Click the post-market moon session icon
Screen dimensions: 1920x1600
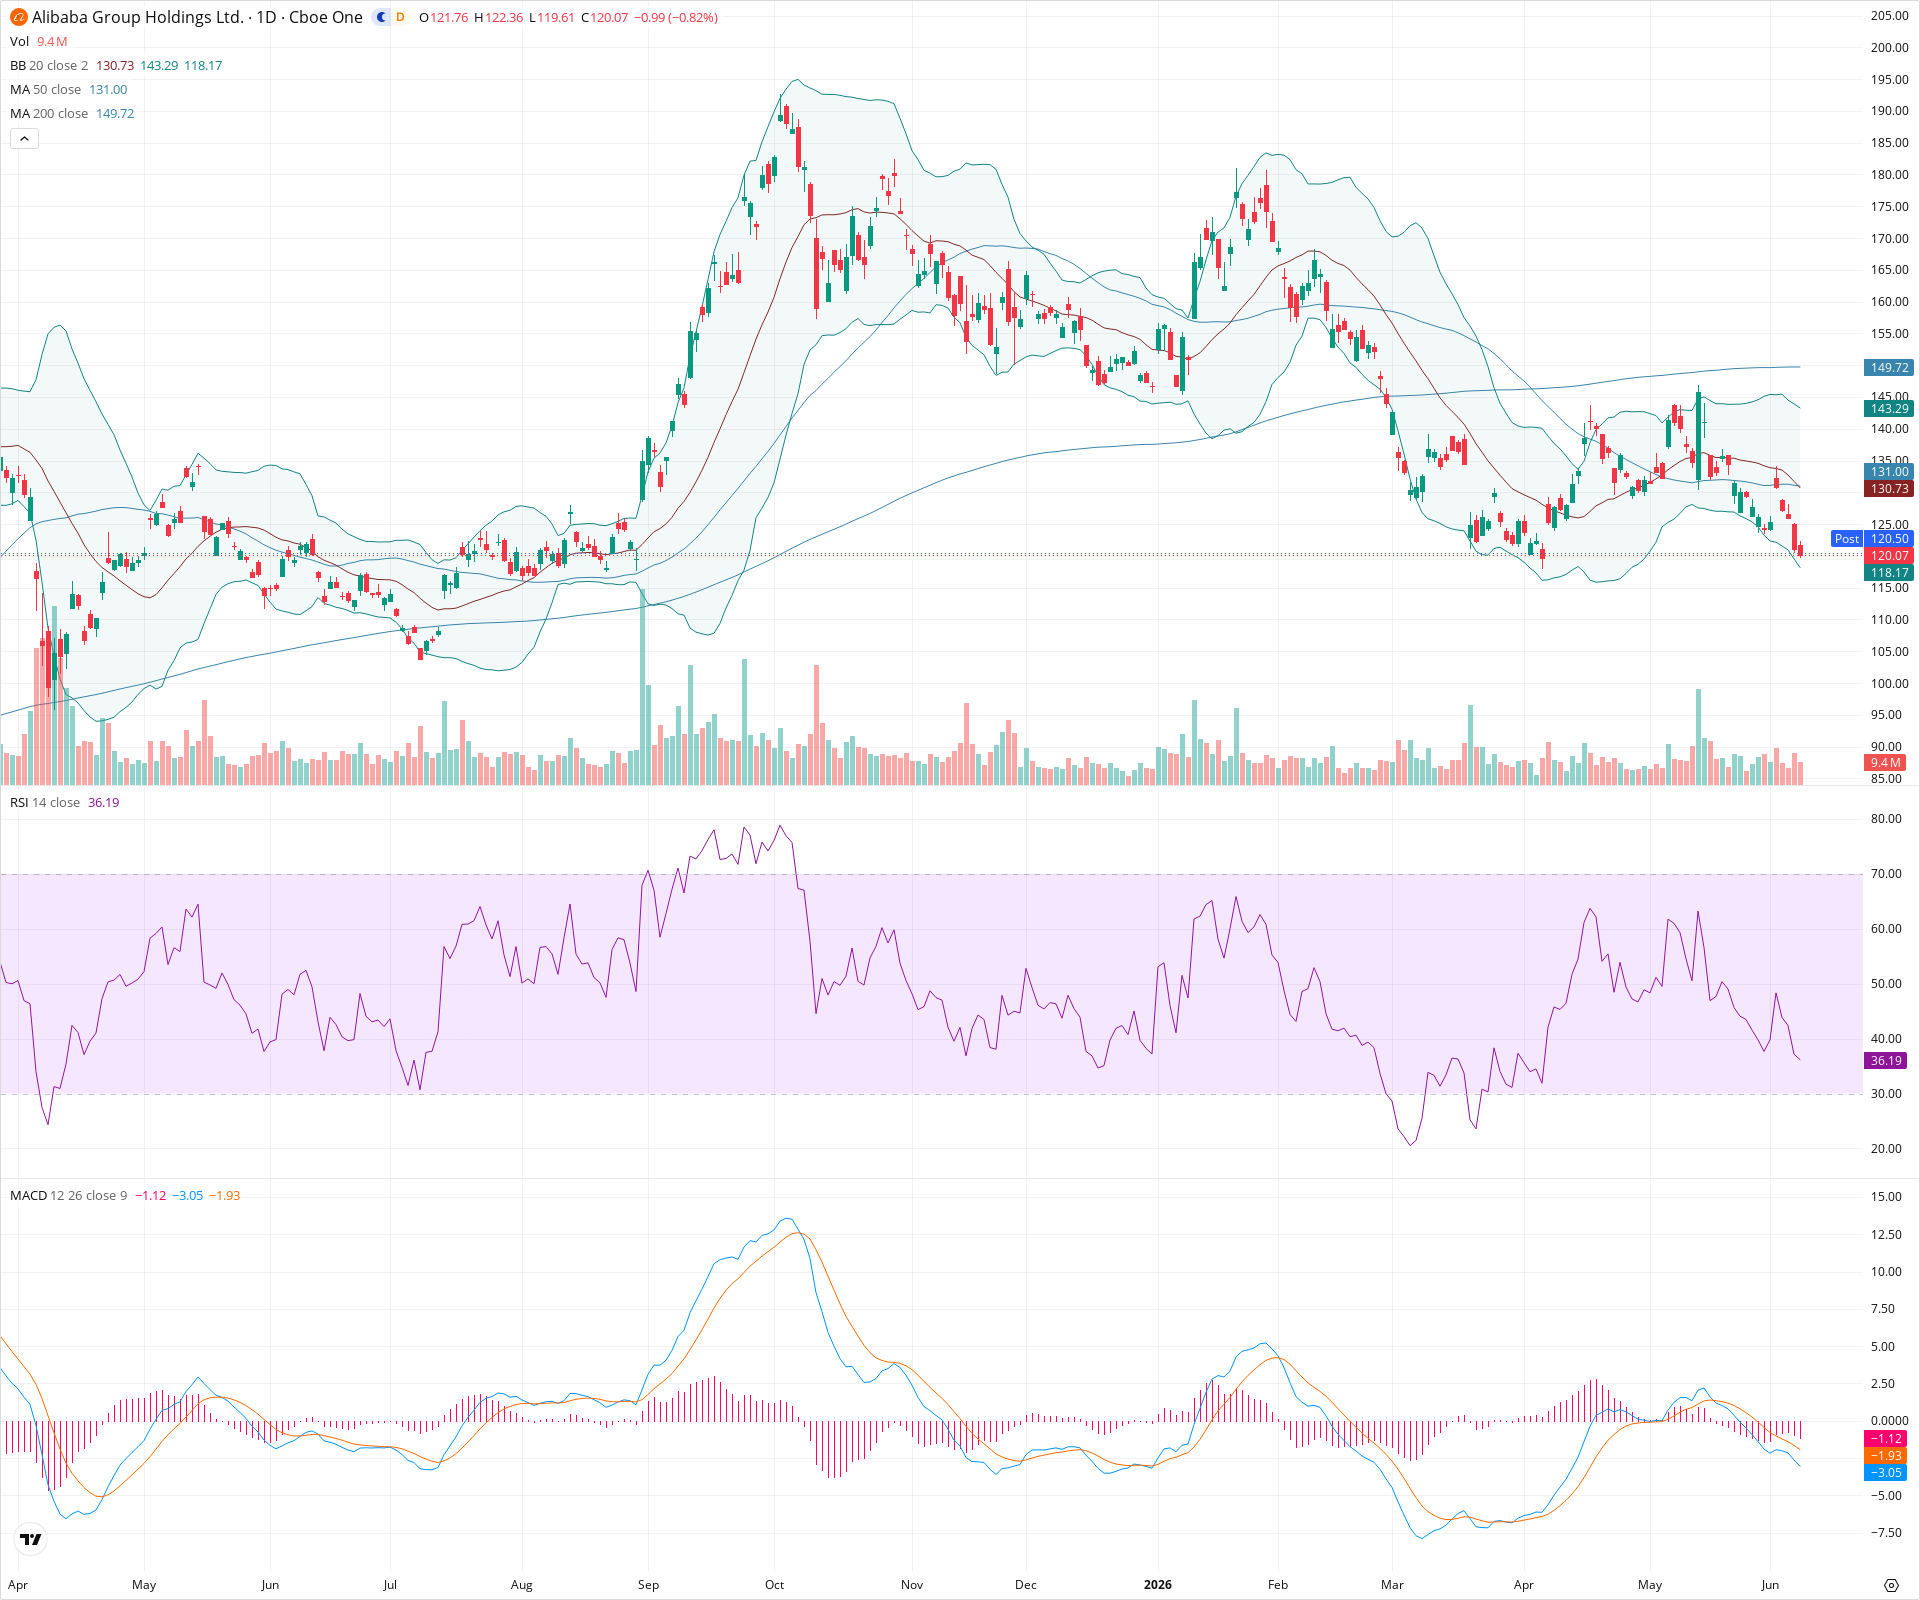click(381, 17)
